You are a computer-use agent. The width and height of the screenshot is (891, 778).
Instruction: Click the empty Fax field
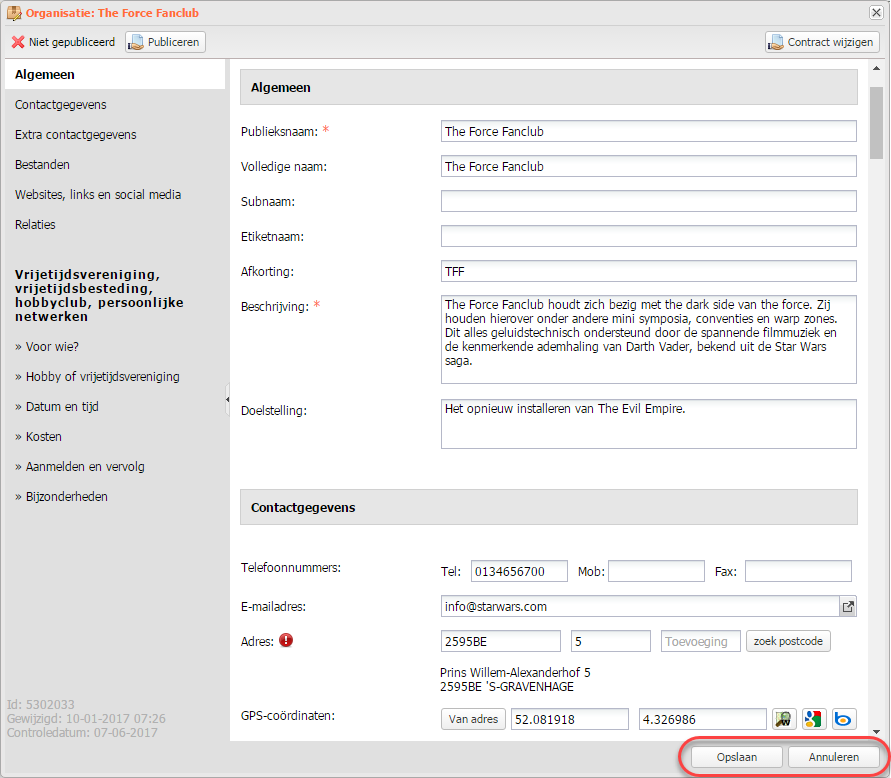(x=798, y=571)
